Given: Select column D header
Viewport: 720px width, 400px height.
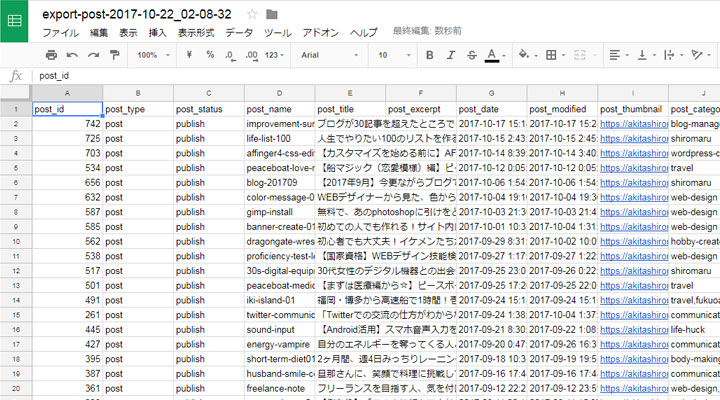Looking at the screenshot, I should [280, 93].
